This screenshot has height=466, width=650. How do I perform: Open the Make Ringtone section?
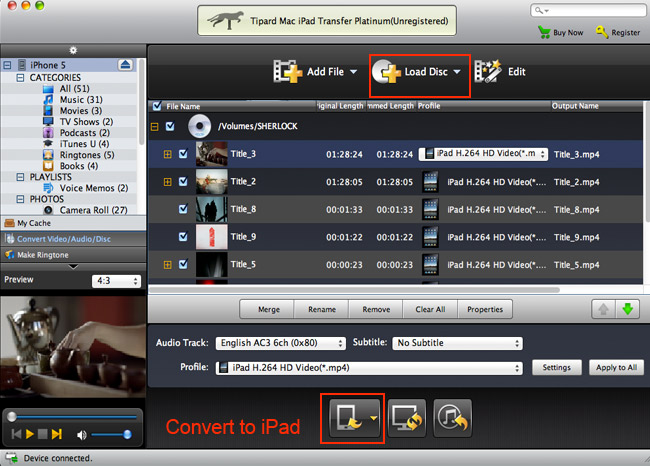coord(73,255)
